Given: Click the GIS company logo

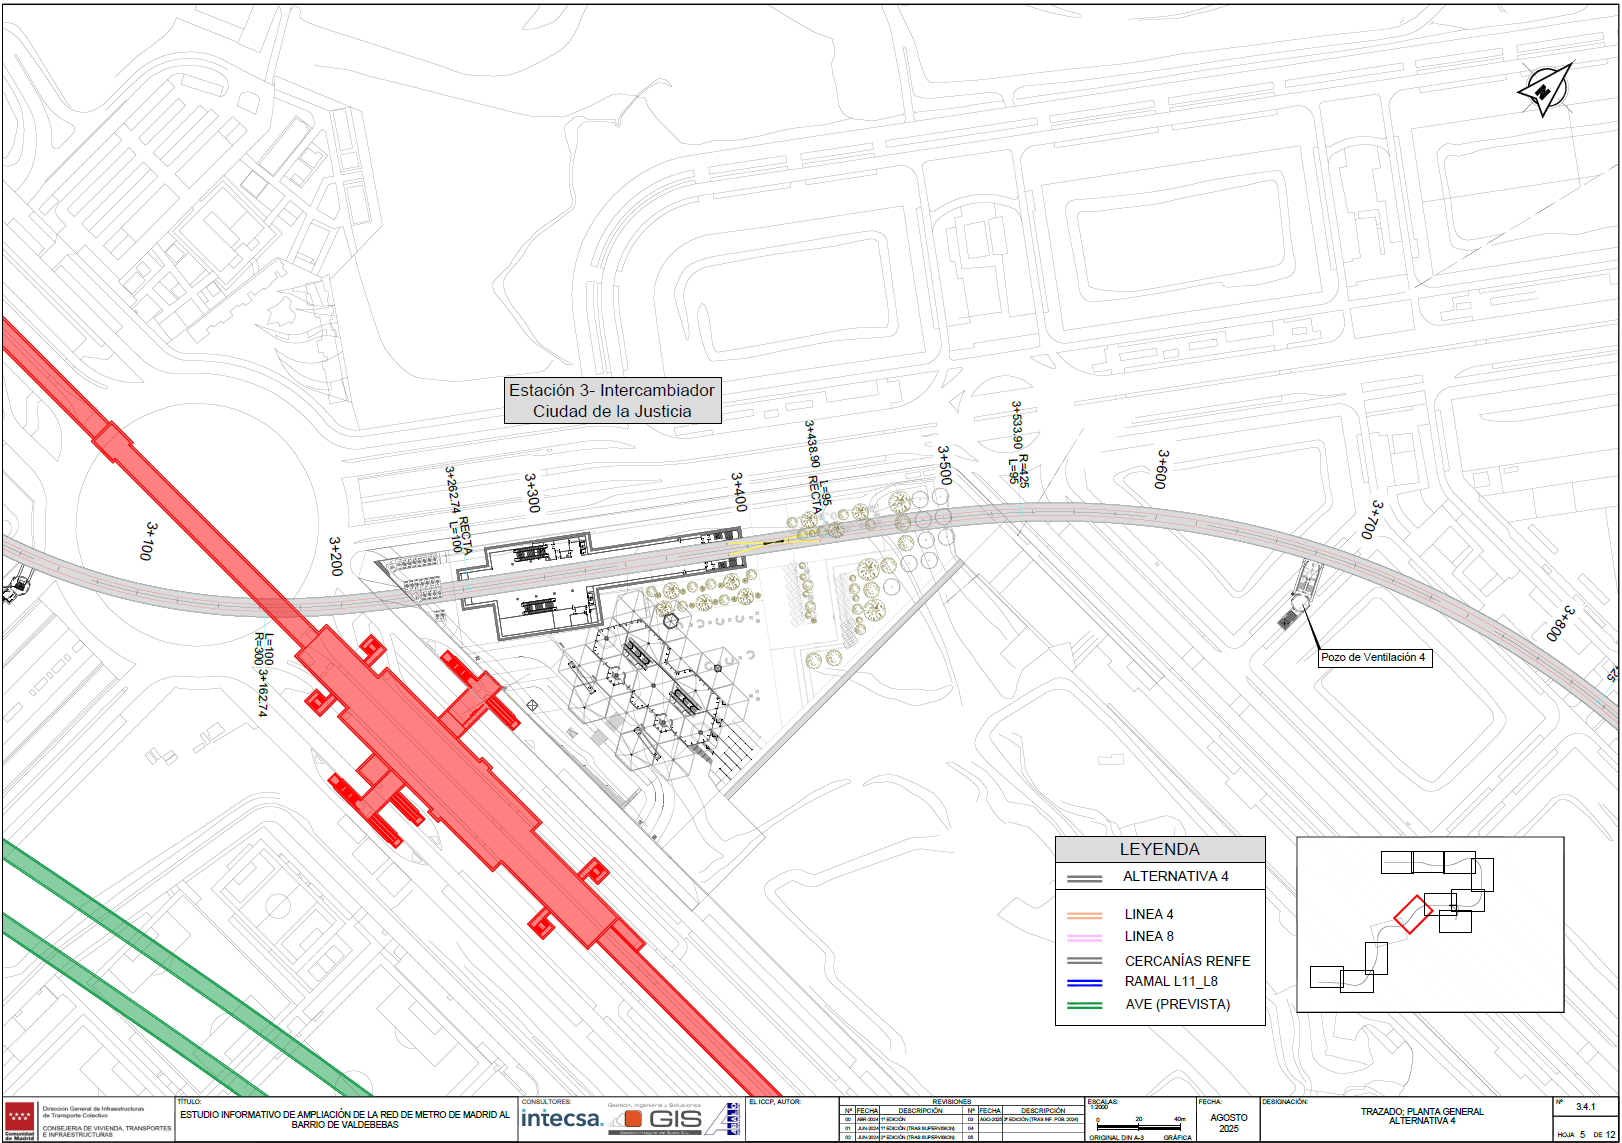Looking at the screenshot, I should [662, 1119].
